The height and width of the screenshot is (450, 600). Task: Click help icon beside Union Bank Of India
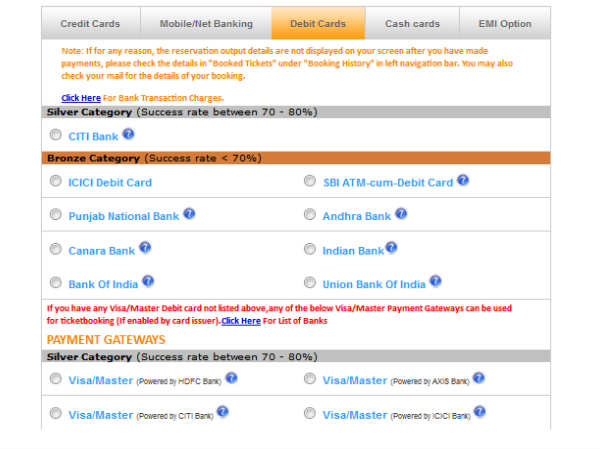435,281
